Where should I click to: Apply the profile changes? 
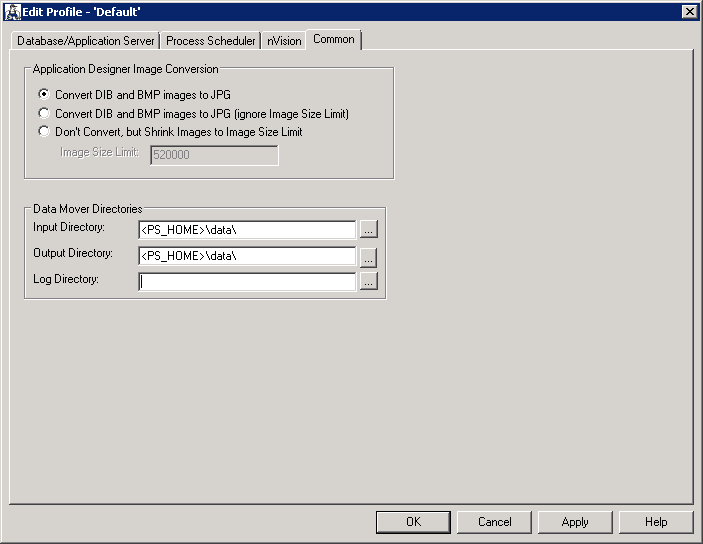point(575,522)
